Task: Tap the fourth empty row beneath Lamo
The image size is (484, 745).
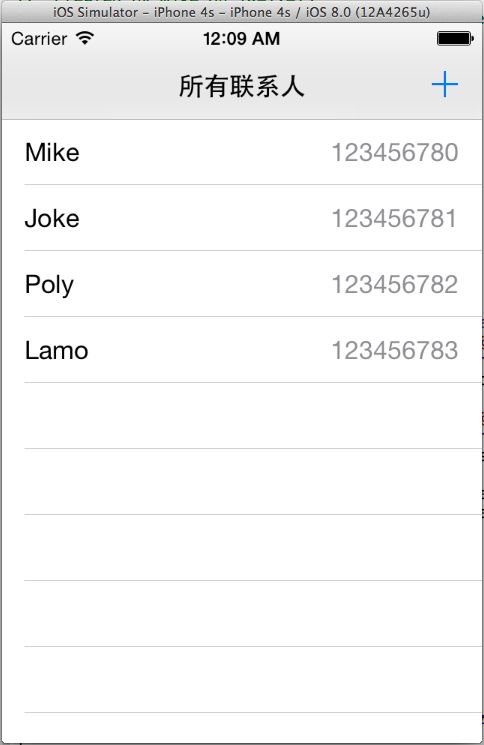Action: (x=242, y=614)
